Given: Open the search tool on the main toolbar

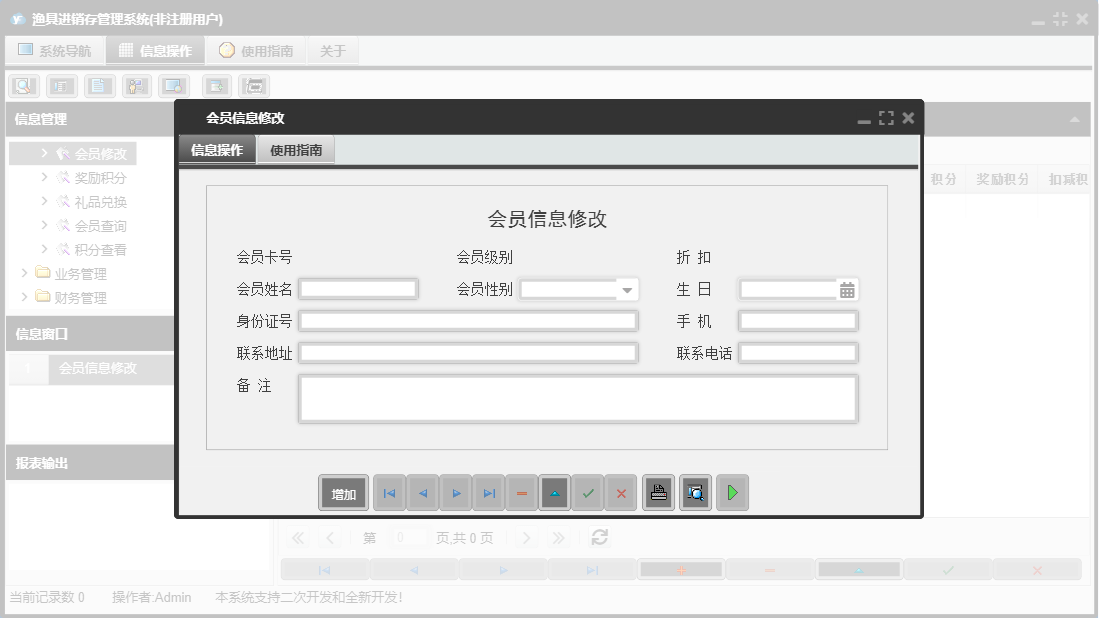Looking at the screenshot, I should point(23,86).
